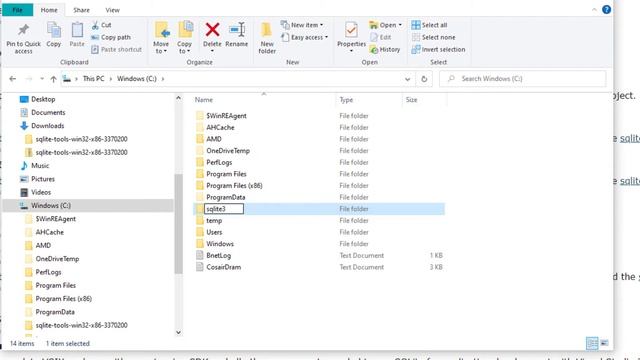
Task: Sort by the Size column header
Action: pyautogui.click(x=411, y=100)
